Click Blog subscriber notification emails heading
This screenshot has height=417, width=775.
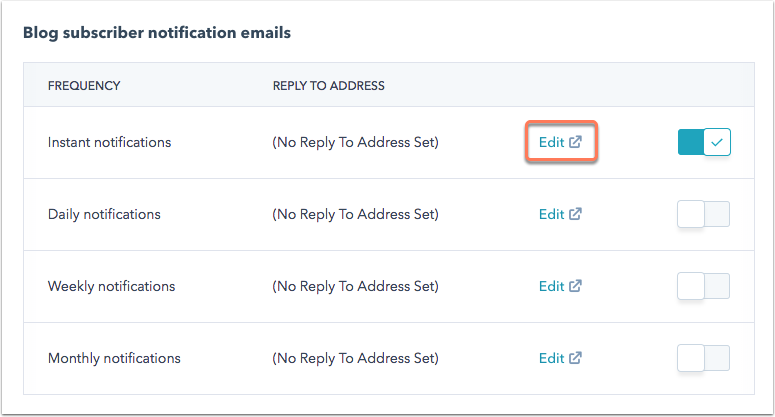click(x=156, y=32)
